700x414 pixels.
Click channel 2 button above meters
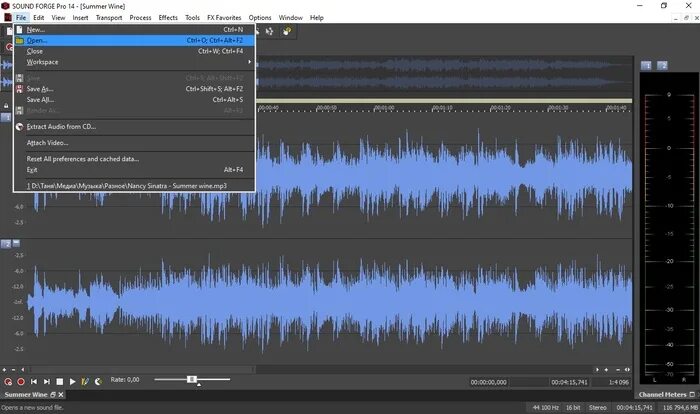[662, 66]
